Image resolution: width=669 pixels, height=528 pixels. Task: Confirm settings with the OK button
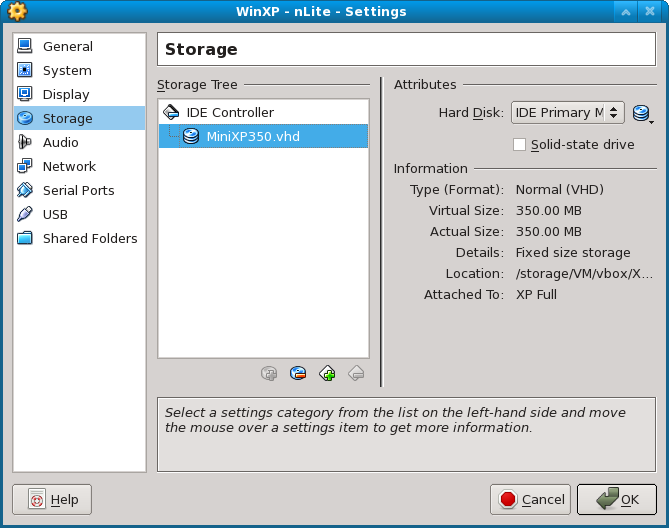pyautogui.click(x=617, y=499)
